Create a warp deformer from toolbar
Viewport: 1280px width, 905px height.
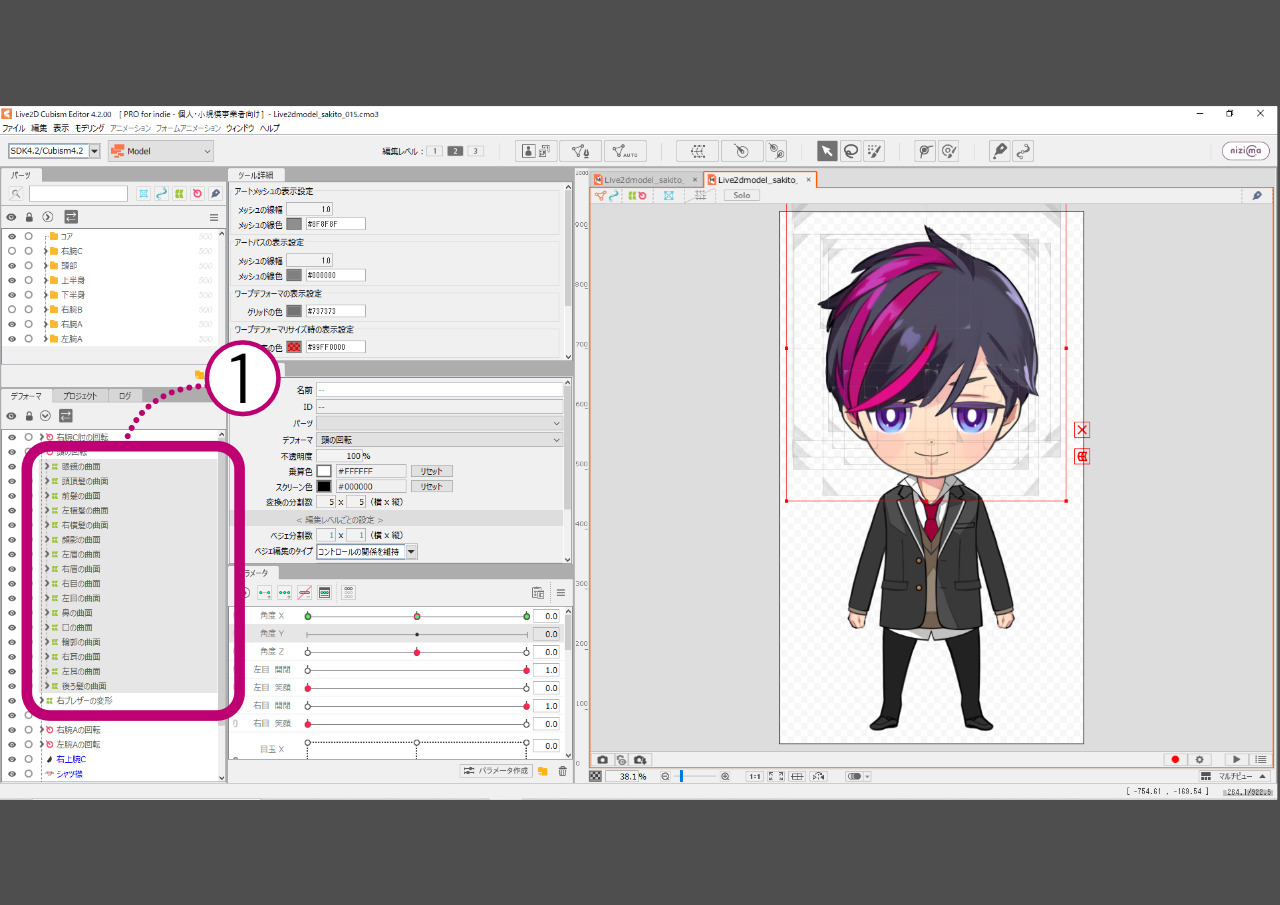[697, 151]
